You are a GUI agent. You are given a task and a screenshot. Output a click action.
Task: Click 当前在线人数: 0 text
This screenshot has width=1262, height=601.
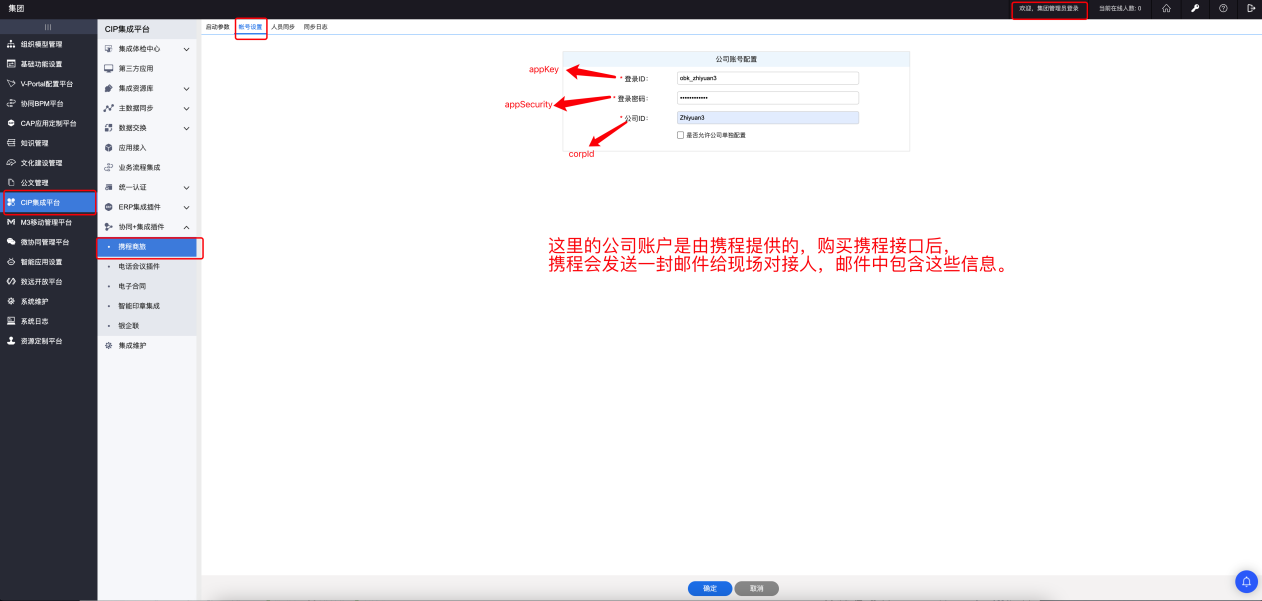pos(1119,8)
